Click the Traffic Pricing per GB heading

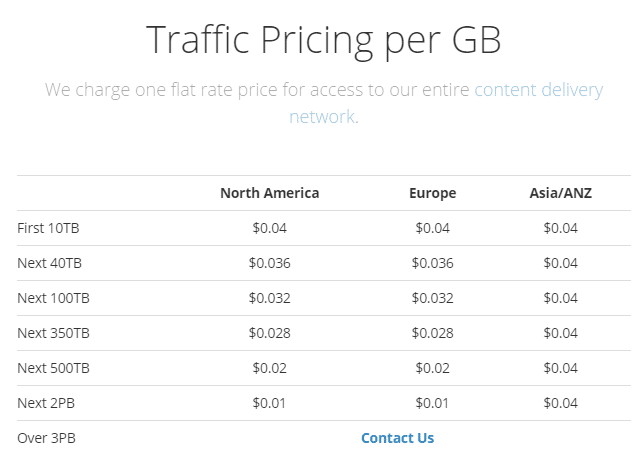pyautogui.click(x=323, y=39)
